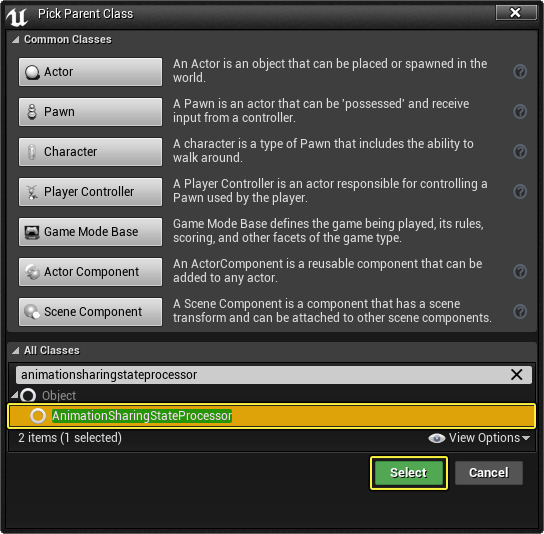This screenshot has width=544, height=534.
Task: Select AnimationSharingStateProcessor in the class list
Action: 272,416
